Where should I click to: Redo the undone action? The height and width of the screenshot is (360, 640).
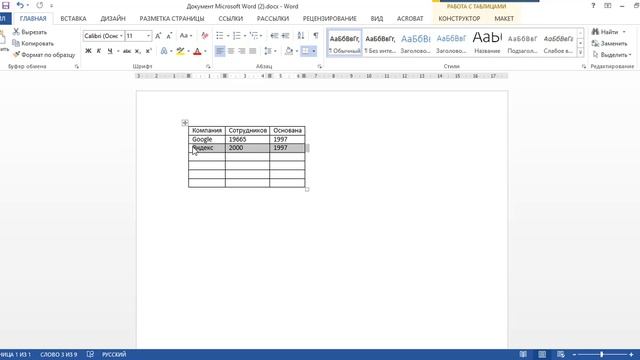[40, 6]
